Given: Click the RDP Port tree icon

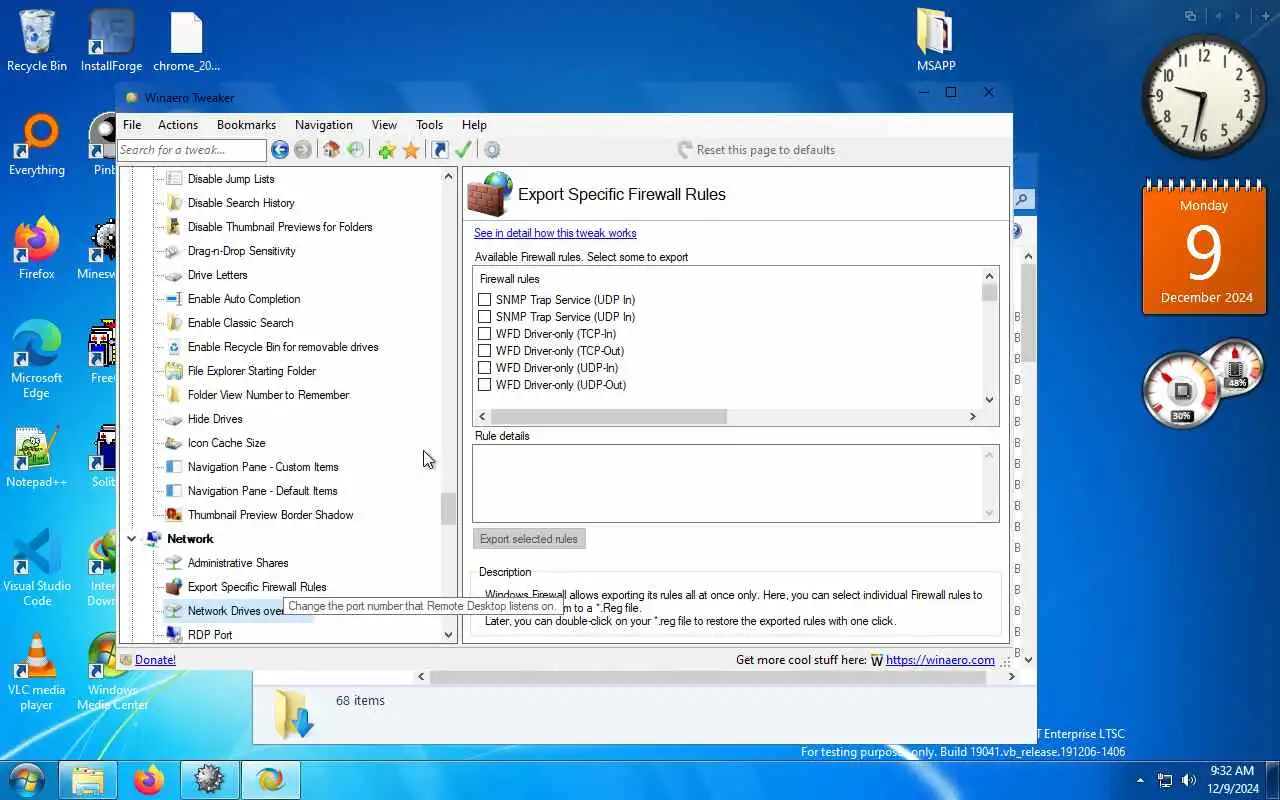Looking at the screenshot, I should [x=173, y=635].
